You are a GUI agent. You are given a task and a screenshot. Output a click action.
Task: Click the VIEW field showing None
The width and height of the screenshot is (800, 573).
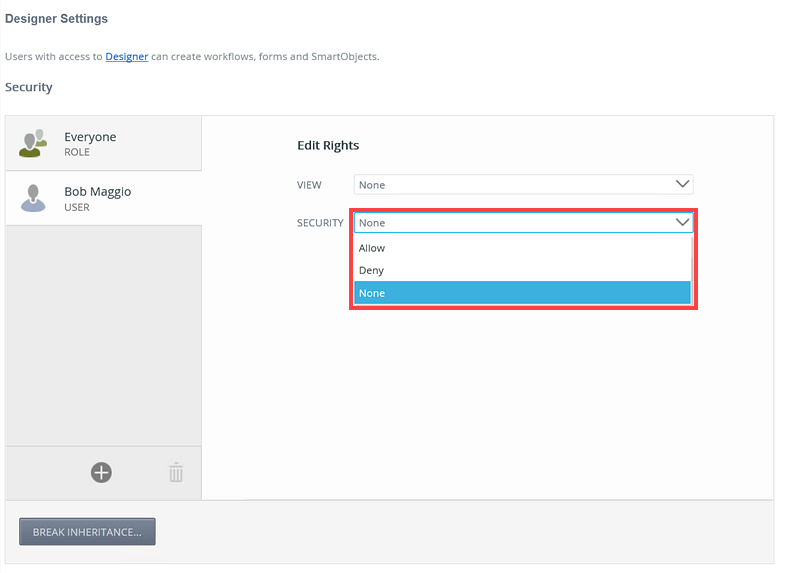pos(510,184)
